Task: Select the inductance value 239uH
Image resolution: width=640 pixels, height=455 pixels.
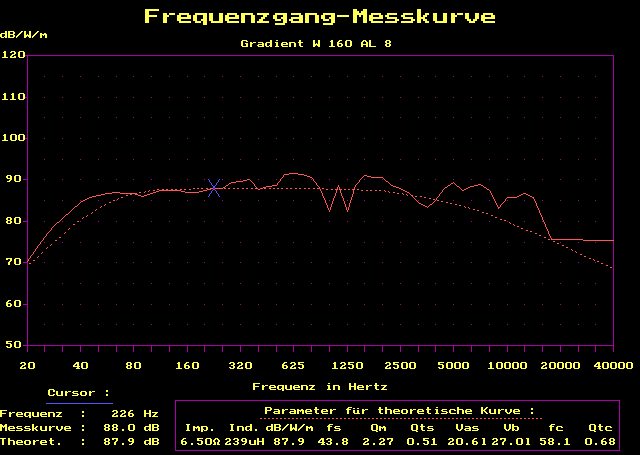Action: [246, 441]
